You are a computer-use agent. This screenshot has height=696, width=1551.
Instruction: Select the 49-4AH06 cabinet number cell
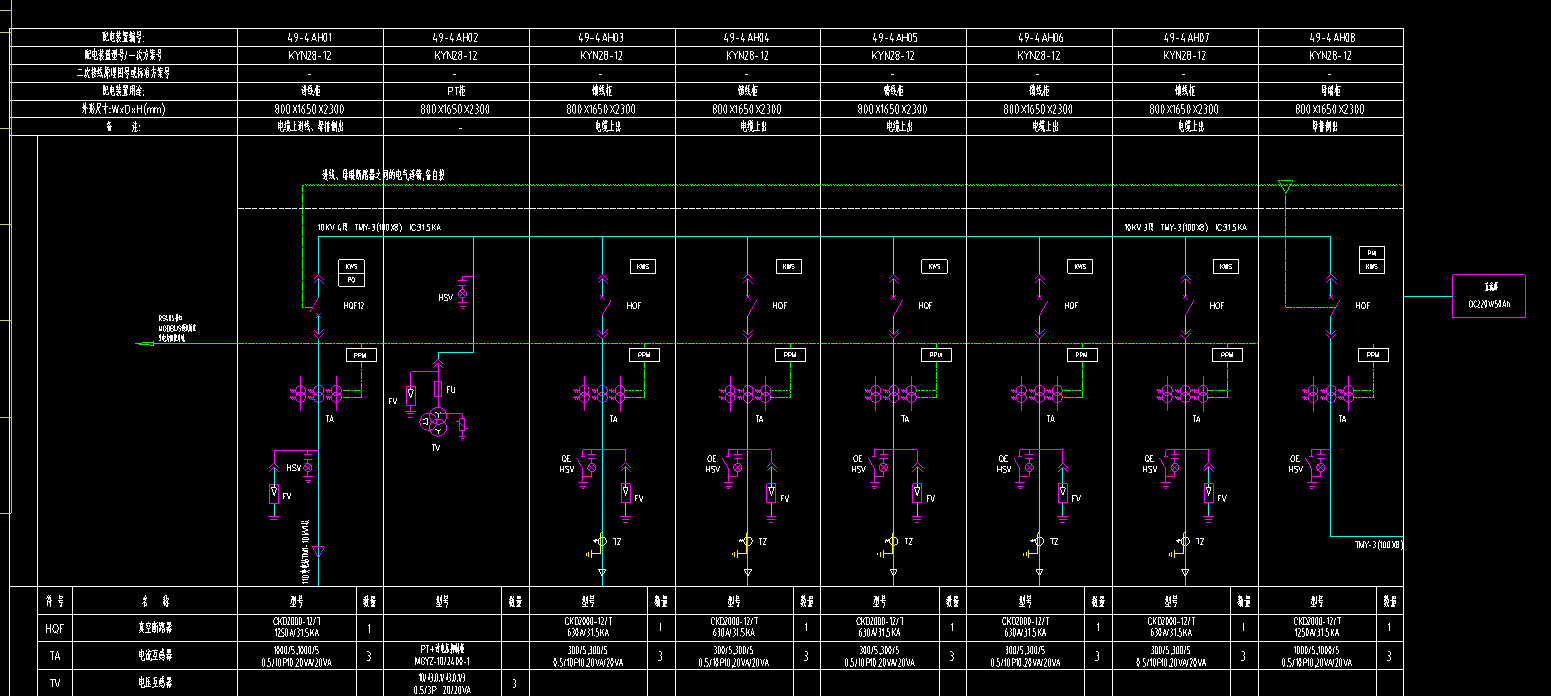pyautogui.click(x=1039, y=37)
